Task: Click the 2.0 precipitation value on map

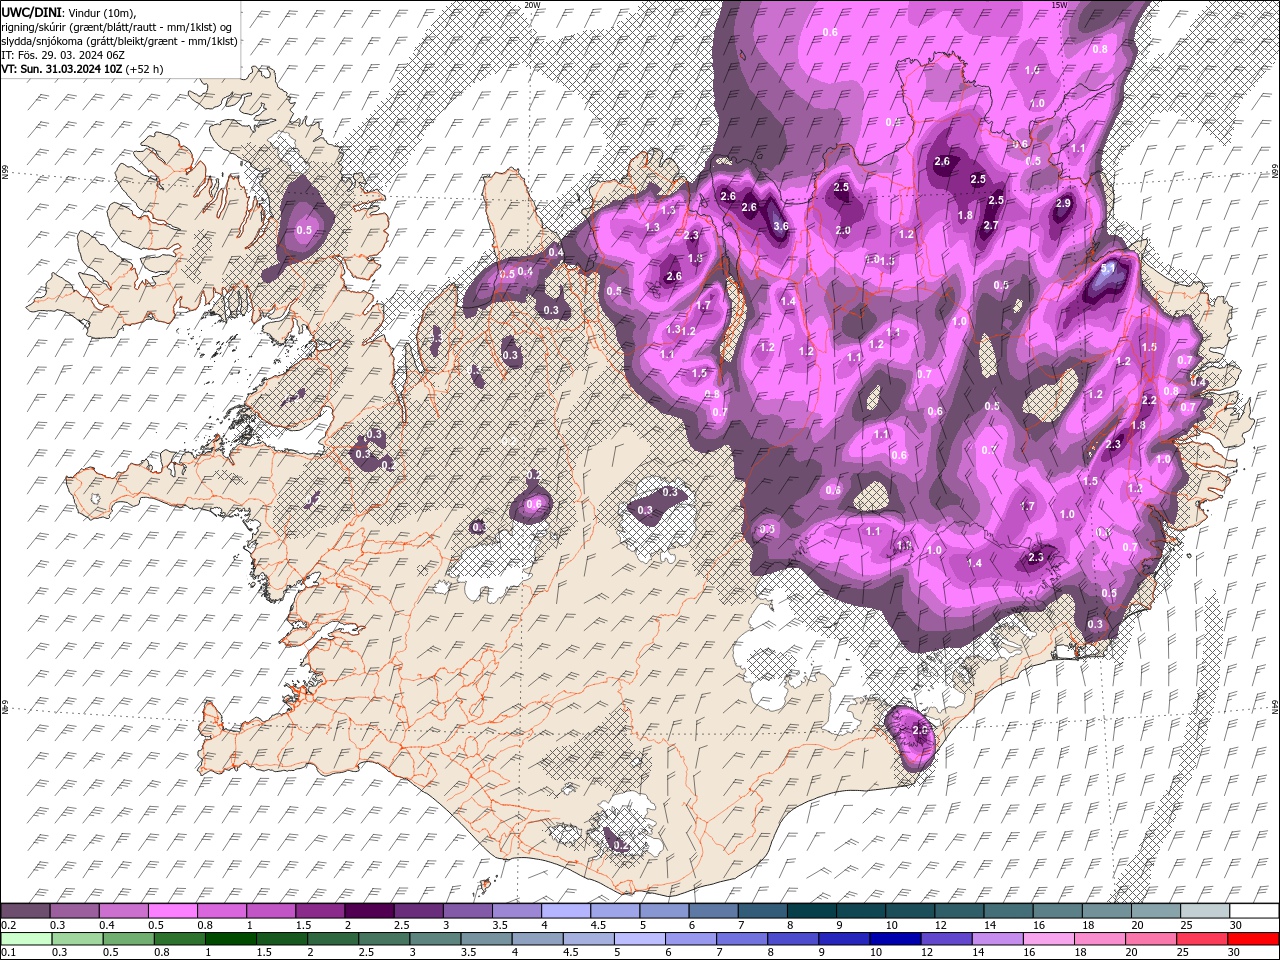Action: tap(843, 231)
